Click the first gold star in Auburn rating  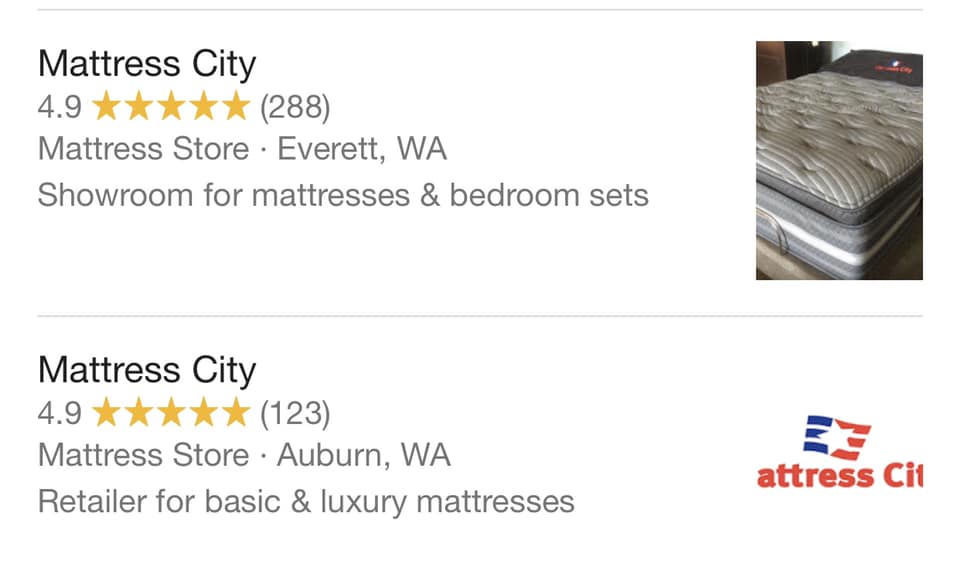[107, 412]
